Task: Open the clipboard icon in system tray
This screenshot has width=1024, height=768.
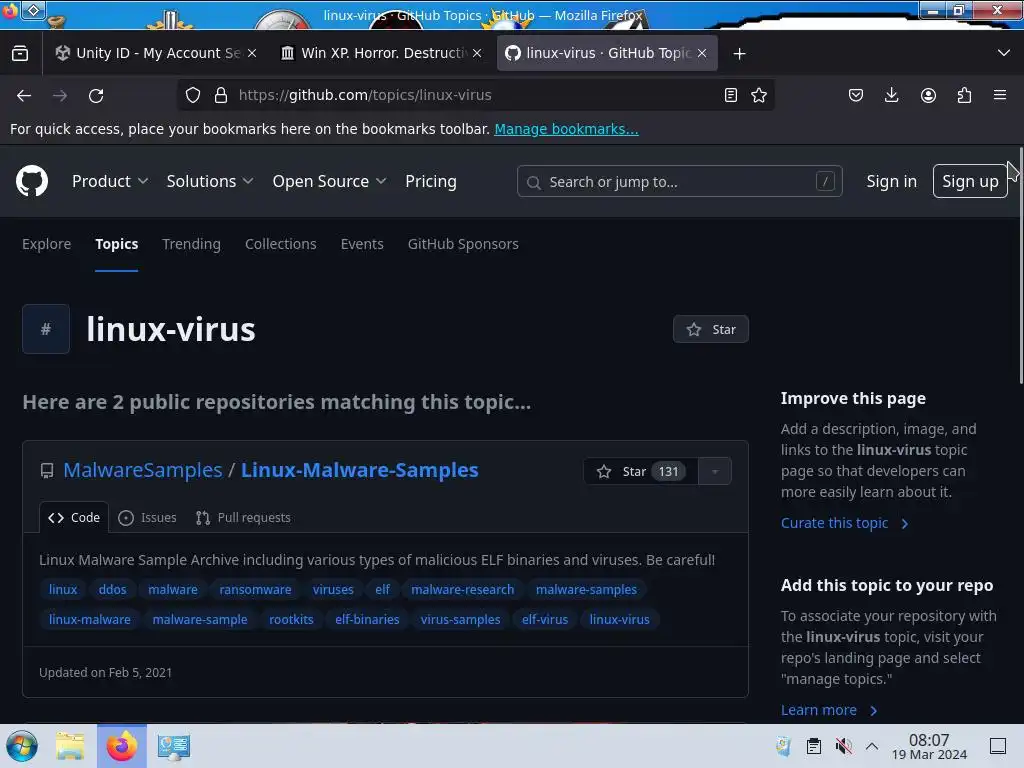Action: pyautogui.click(x=813, y=746)
